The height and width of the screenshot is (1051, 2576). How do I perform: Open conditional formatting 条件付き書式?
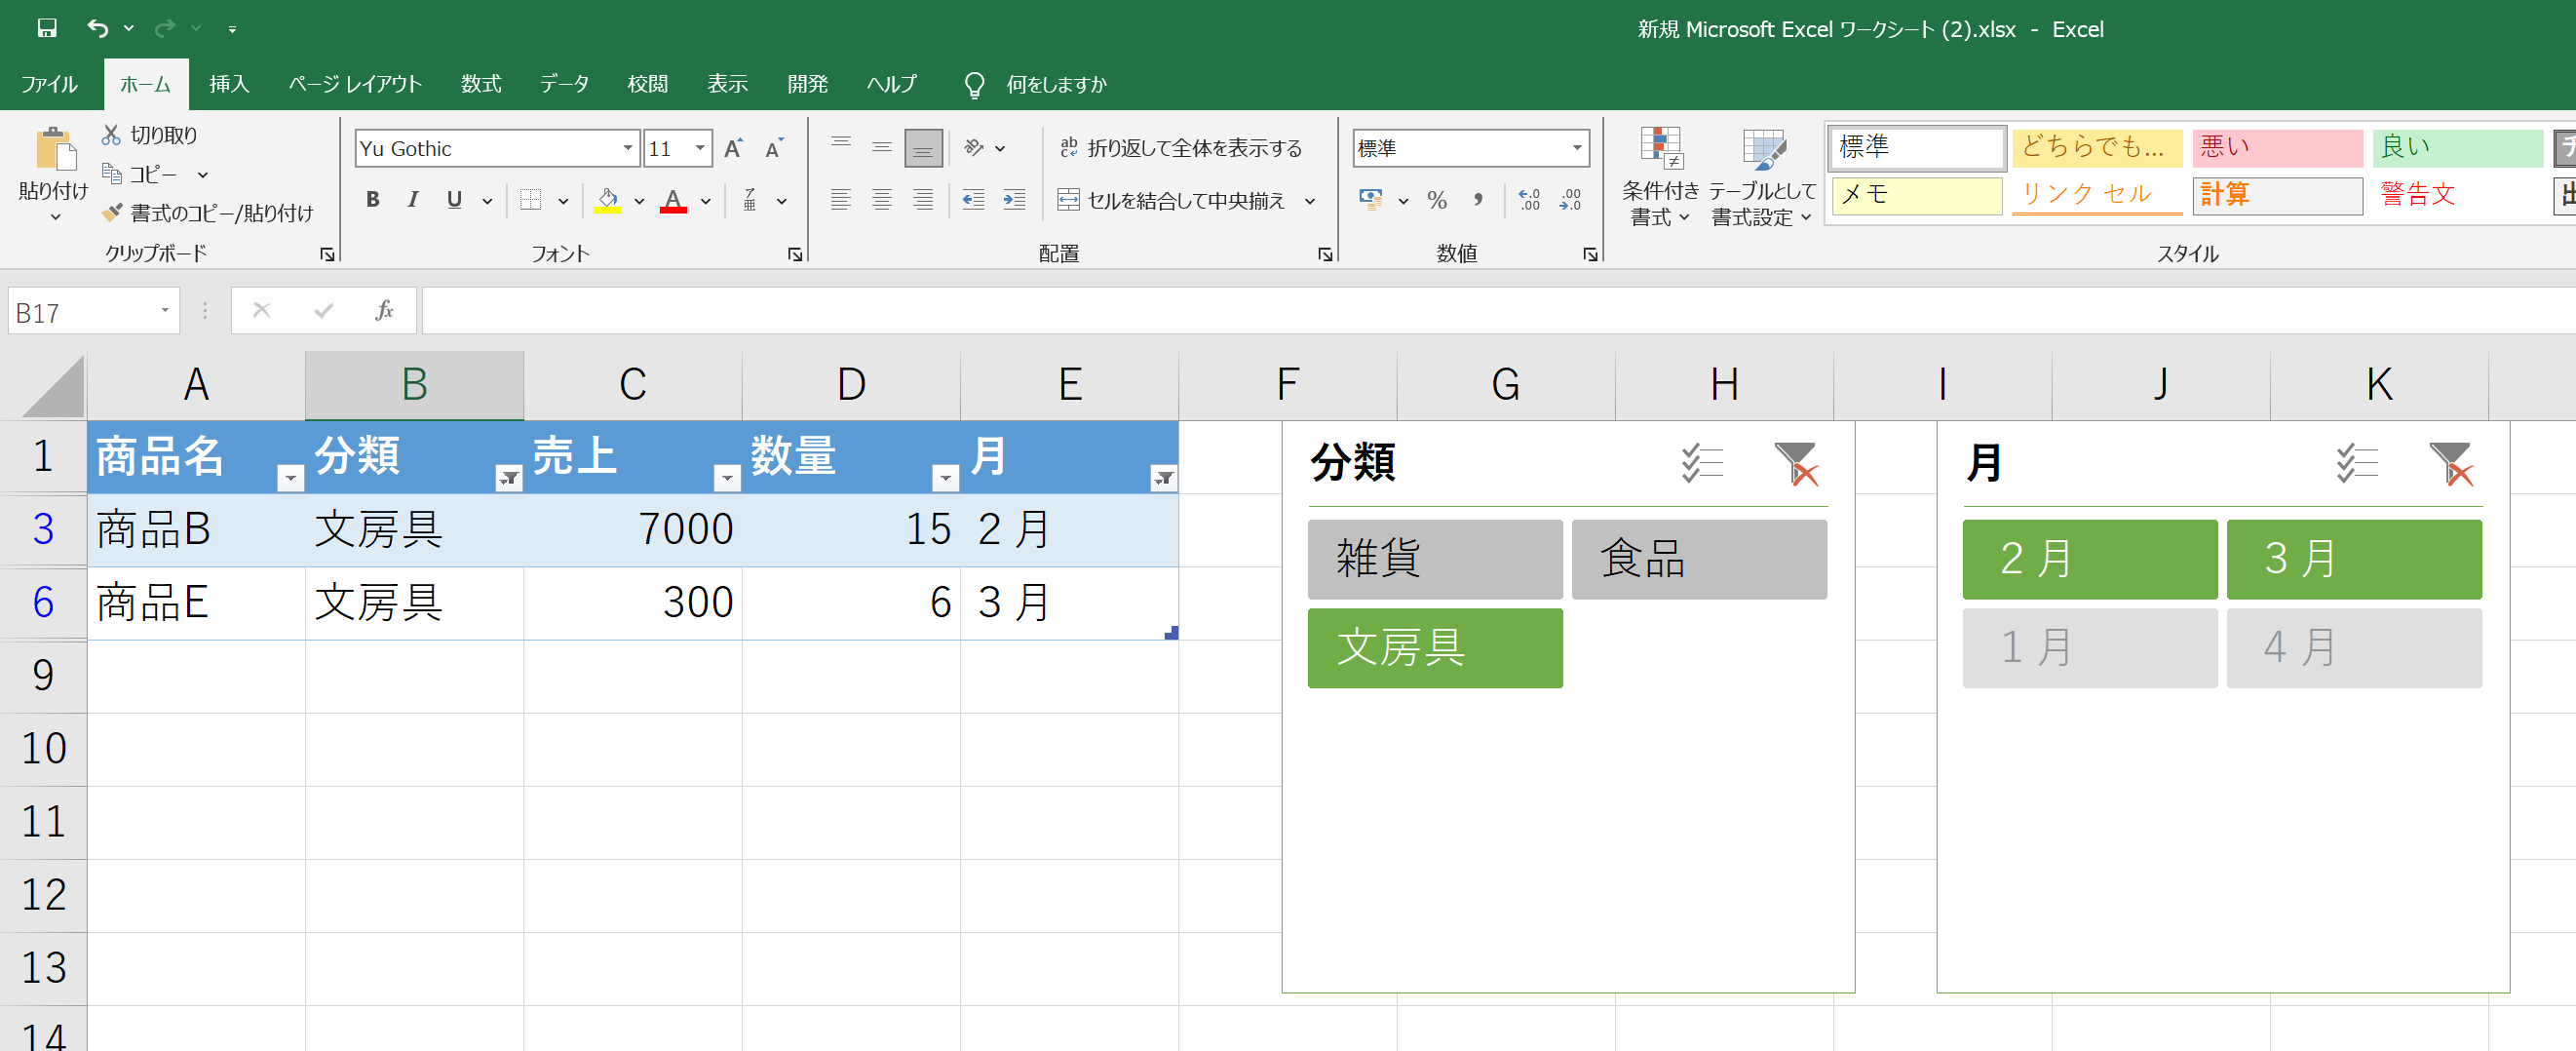coord(1660,178)
